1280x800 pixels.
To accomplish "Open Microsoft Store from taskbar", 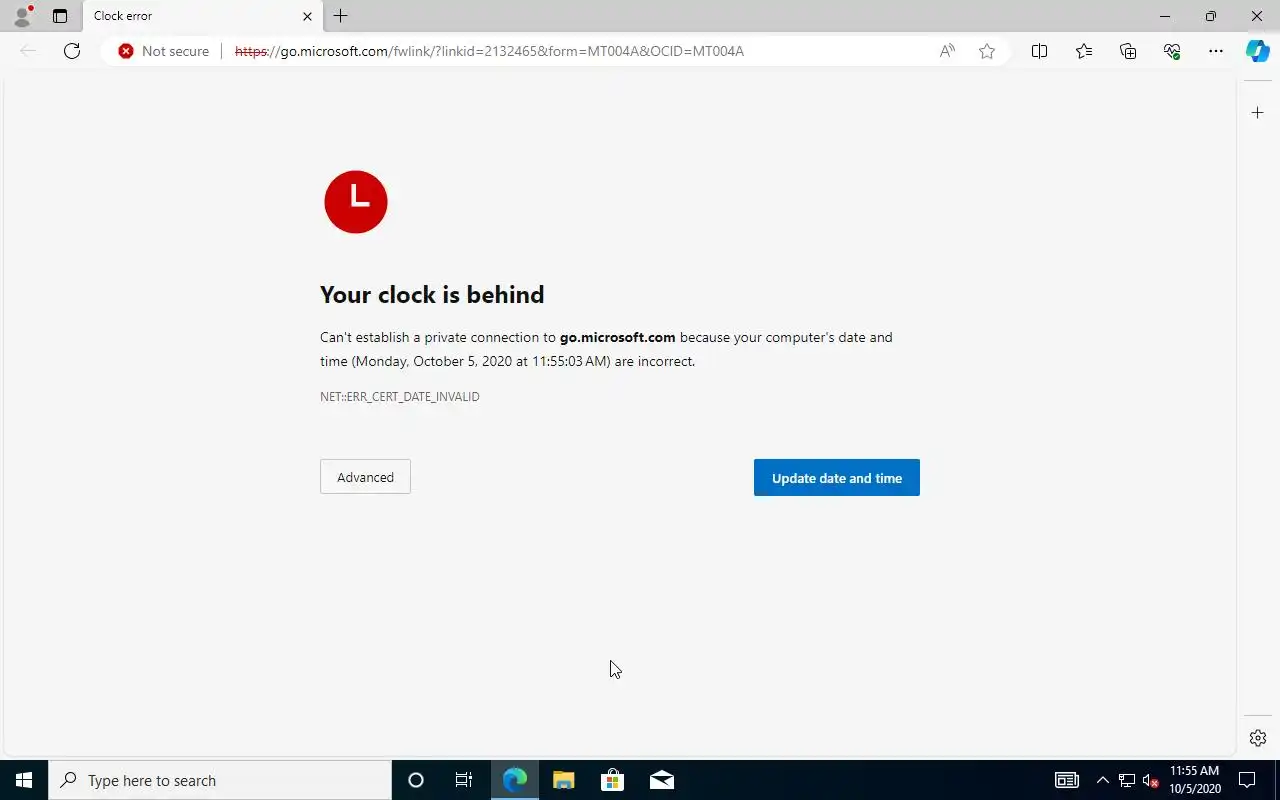I will point(612,780).
